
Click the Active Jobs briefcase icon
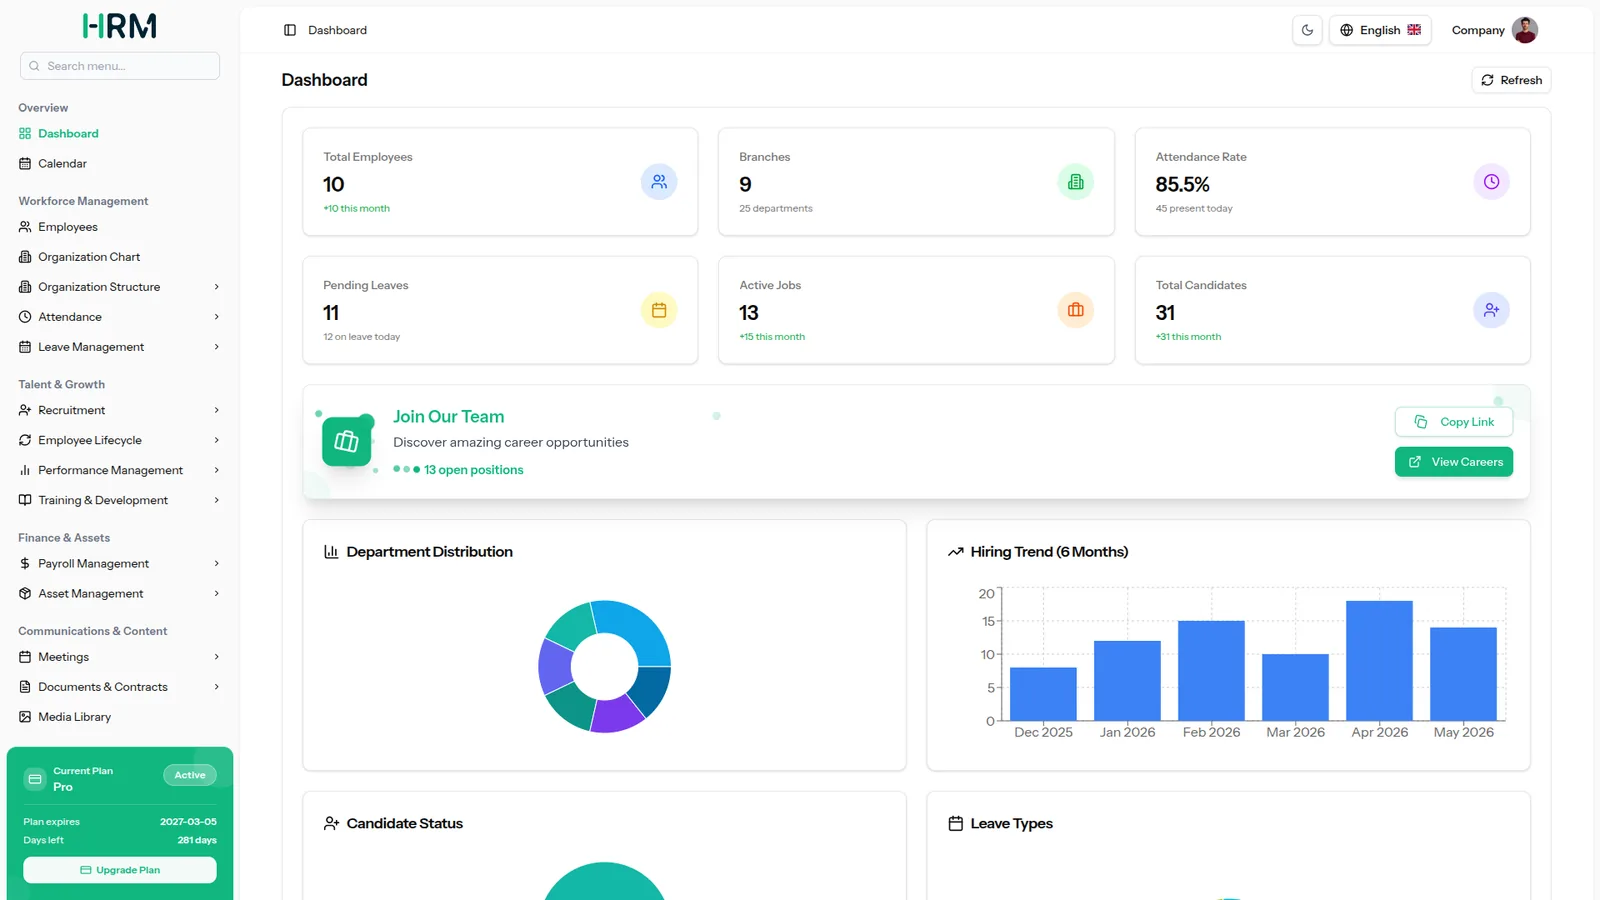point(1076,310)
